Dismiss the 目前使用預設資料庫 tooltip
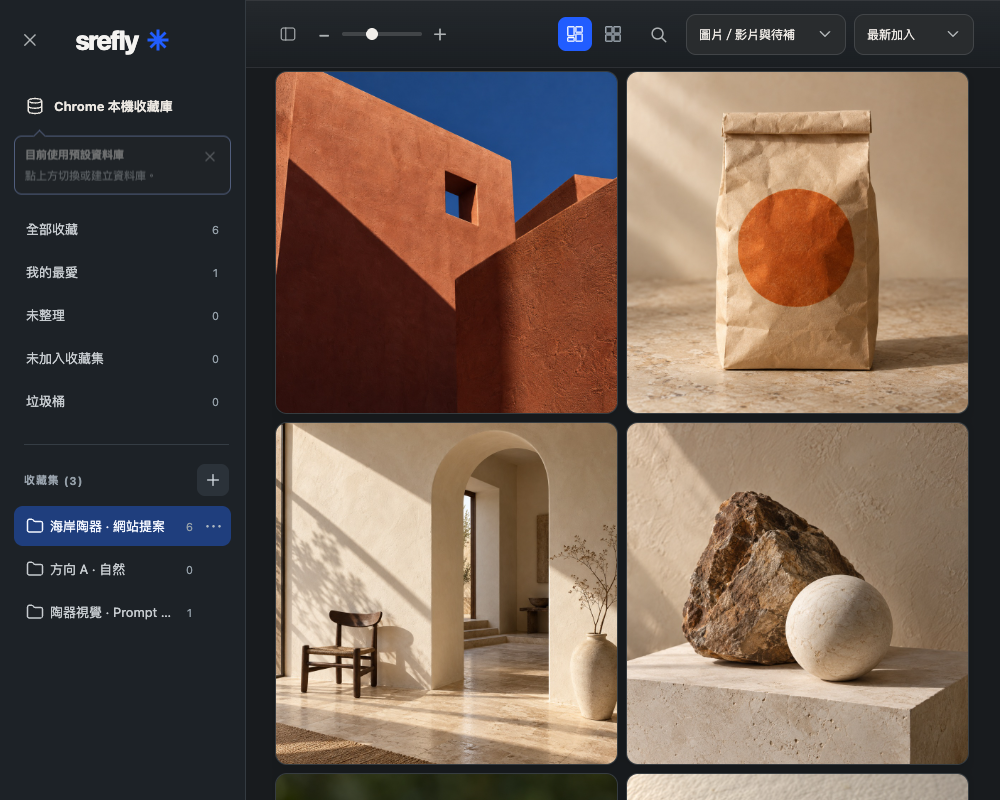This screenshot has height=800, width=1000. pos(210,157)
